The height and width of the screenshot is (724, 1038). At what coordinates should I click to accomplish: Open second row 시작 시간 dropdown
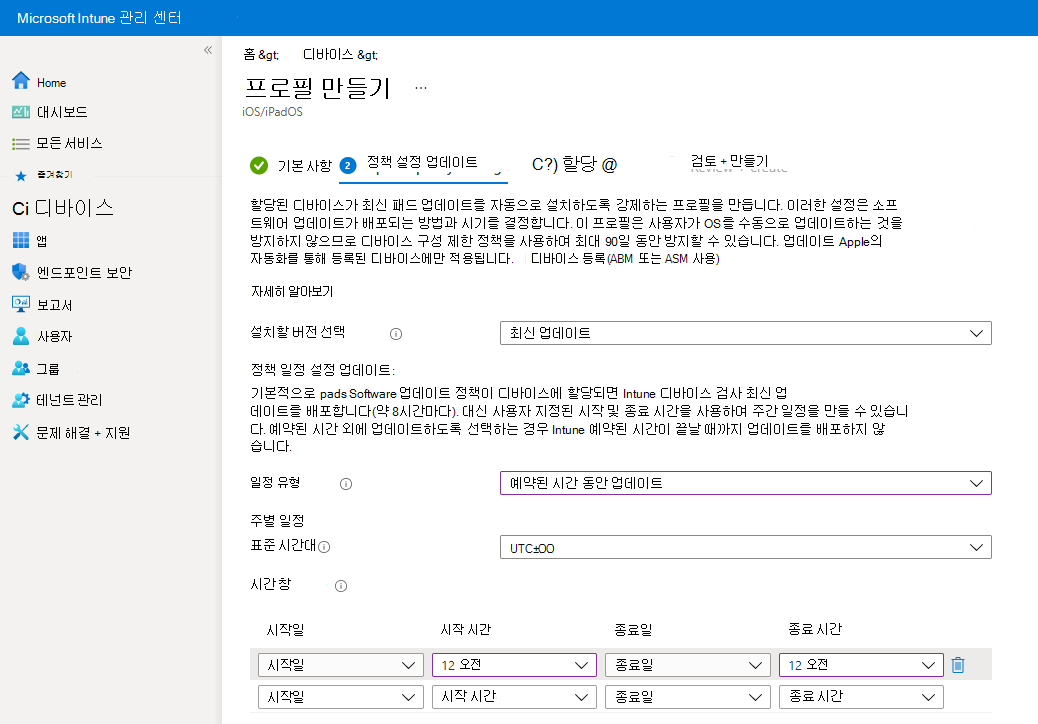514,697
